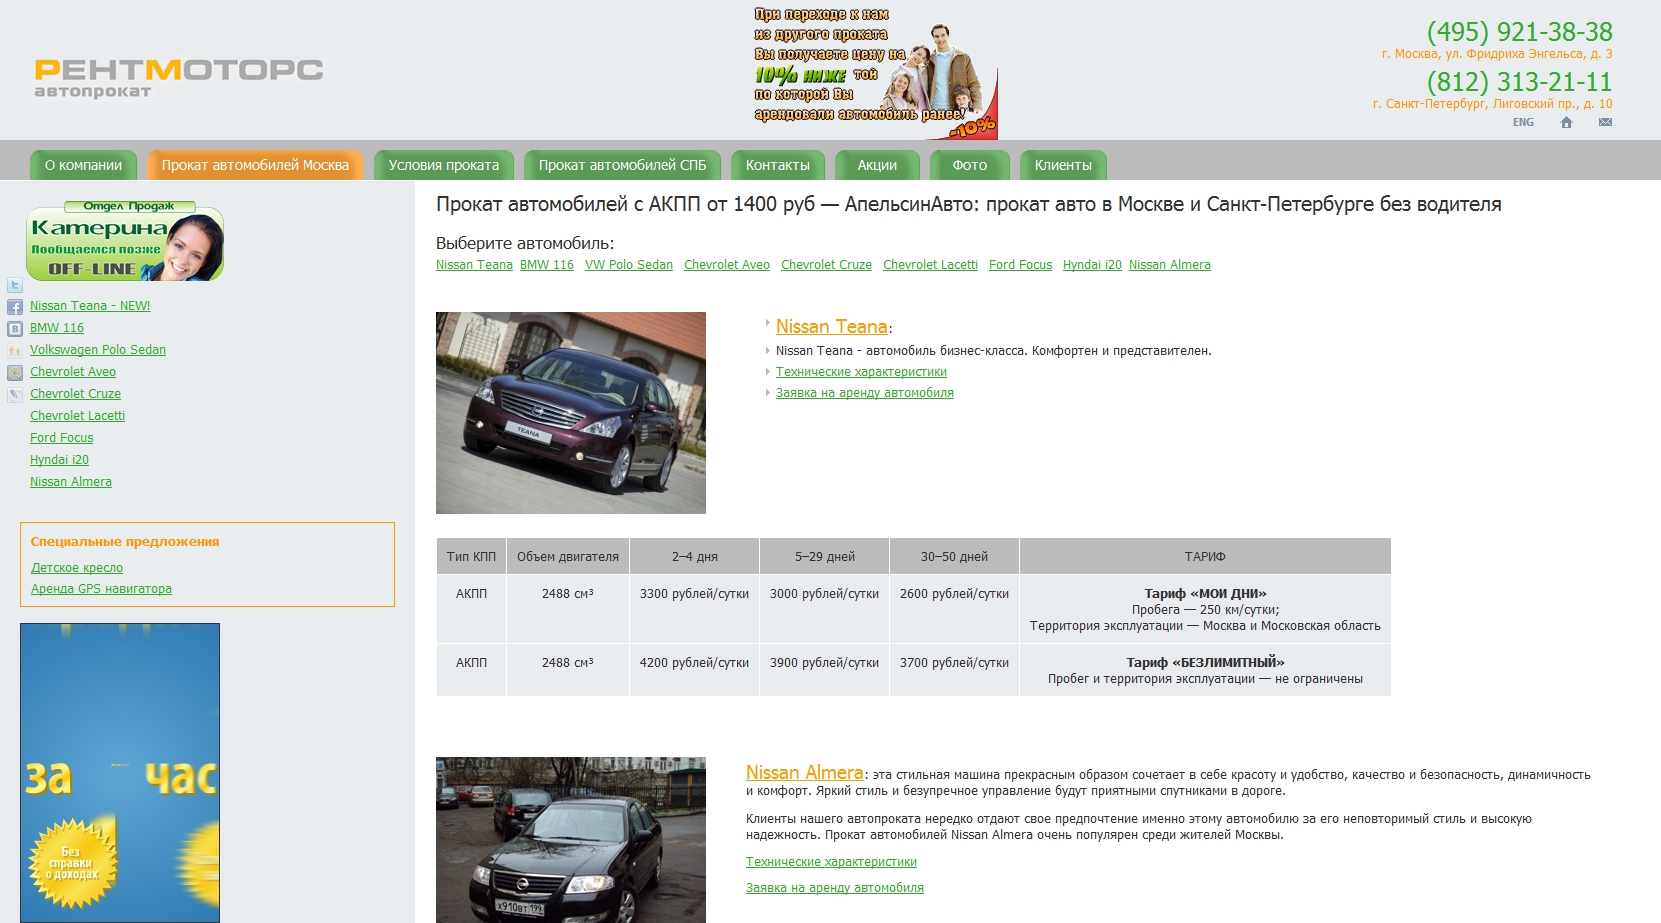Open the Nissan Teana 'Технические характеристики' link
Screen dimensions: 1661x923
(x=861, y=372)
